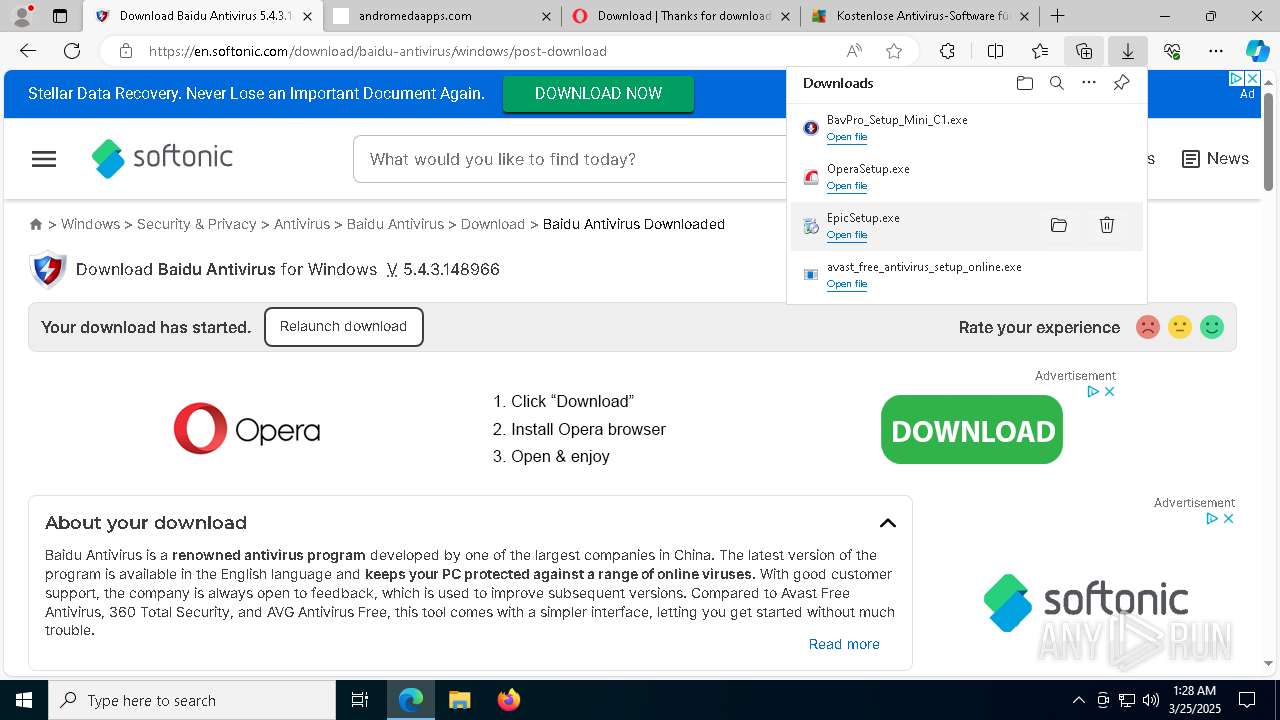Open more options in Downloads panel

coord(1089,83)
